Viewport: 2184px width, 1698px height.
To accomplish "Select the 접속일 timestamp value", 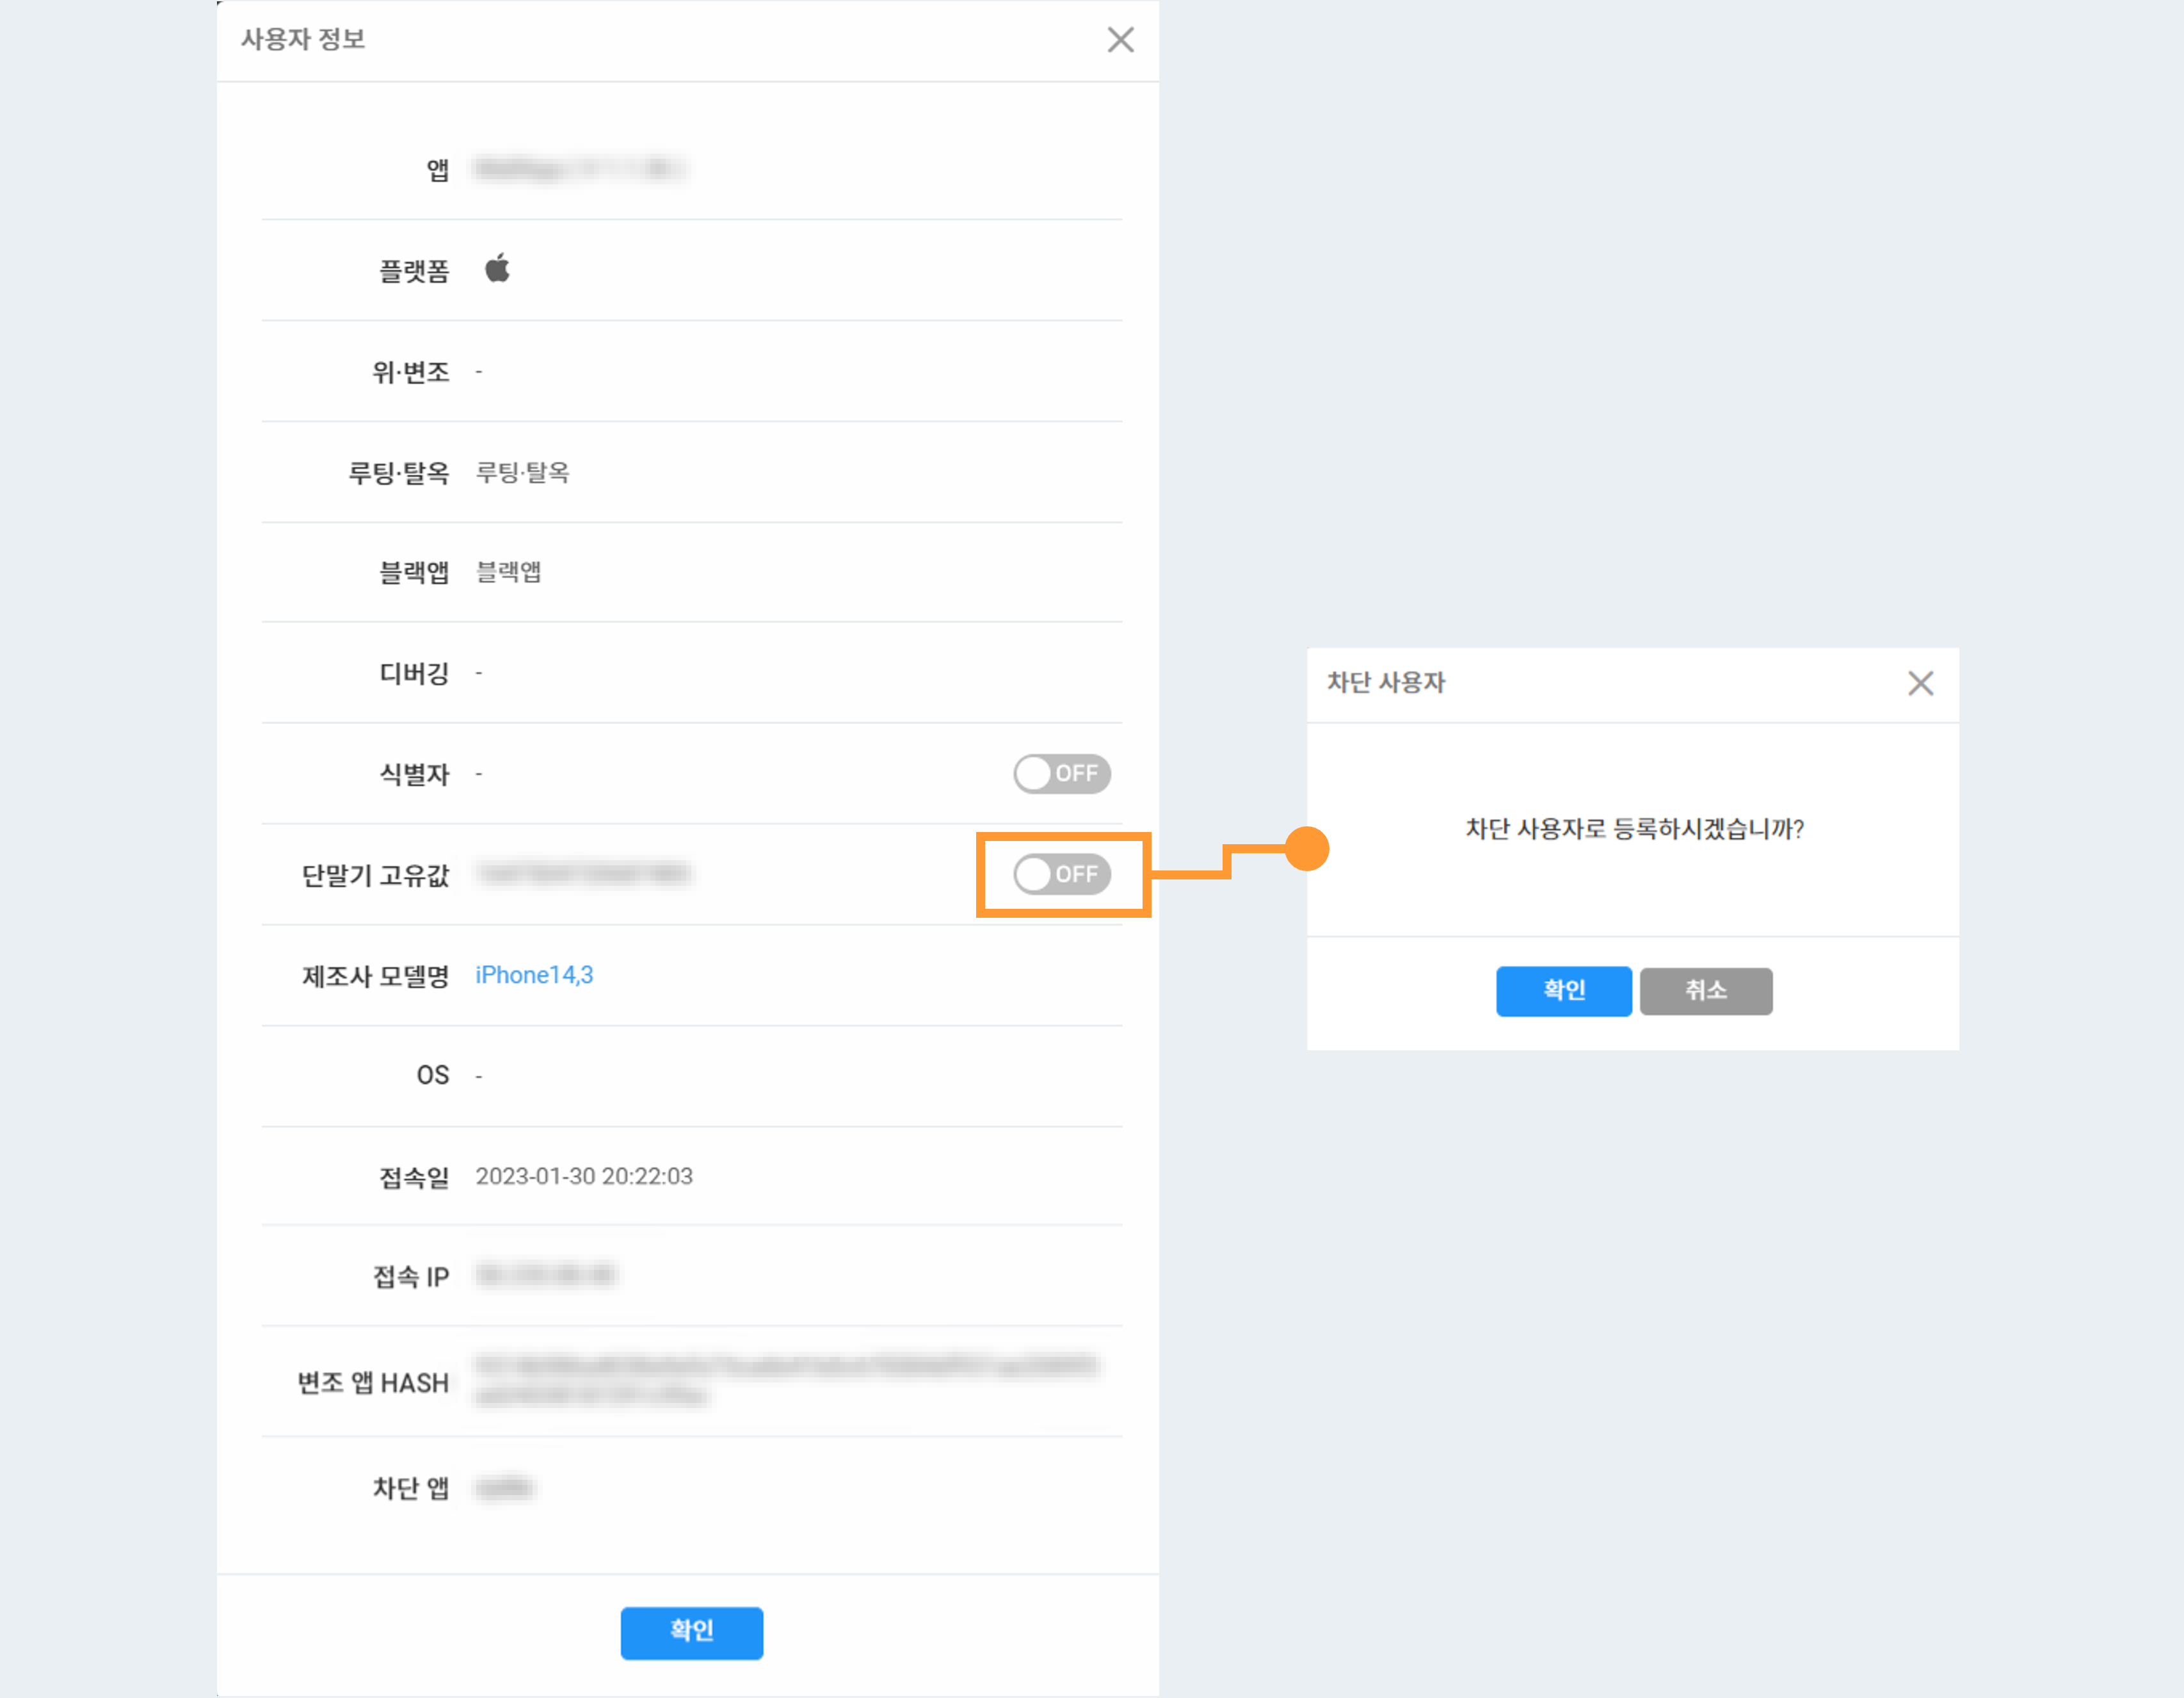I will [584, 1176].
